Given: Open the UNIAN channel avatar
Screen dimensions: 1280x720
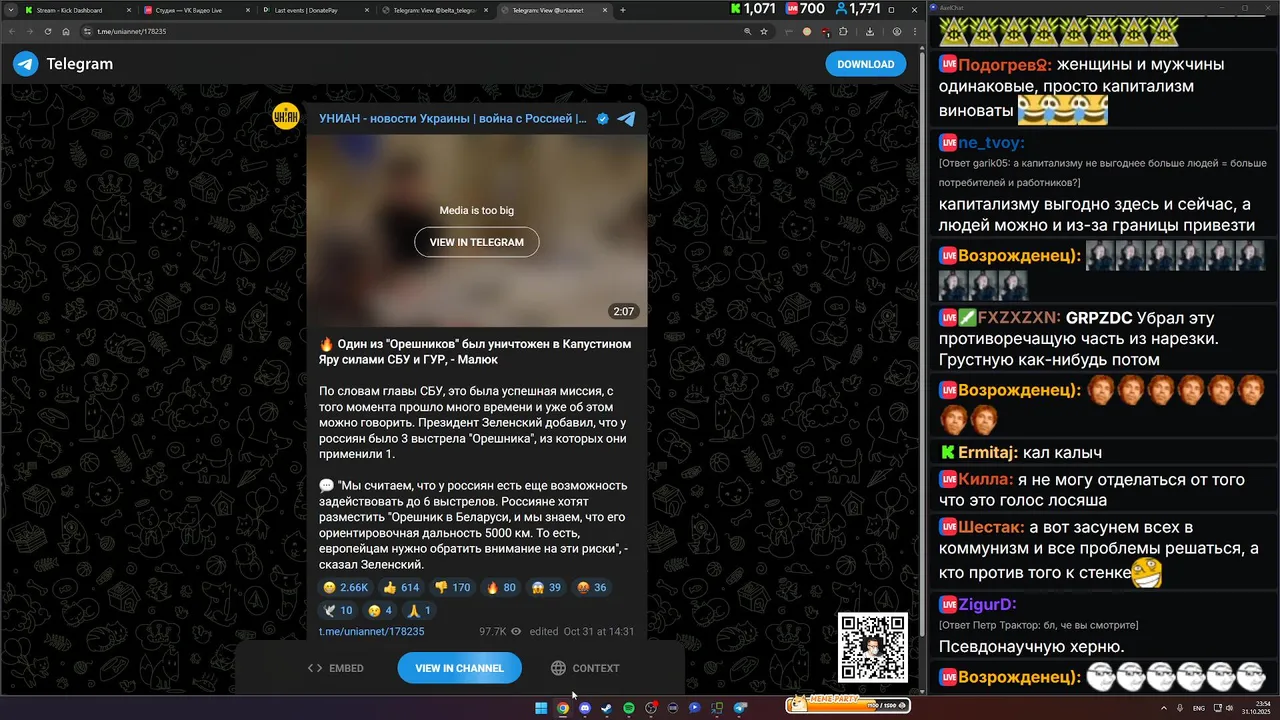Looking at the screenshot, I should coord(286,116).
